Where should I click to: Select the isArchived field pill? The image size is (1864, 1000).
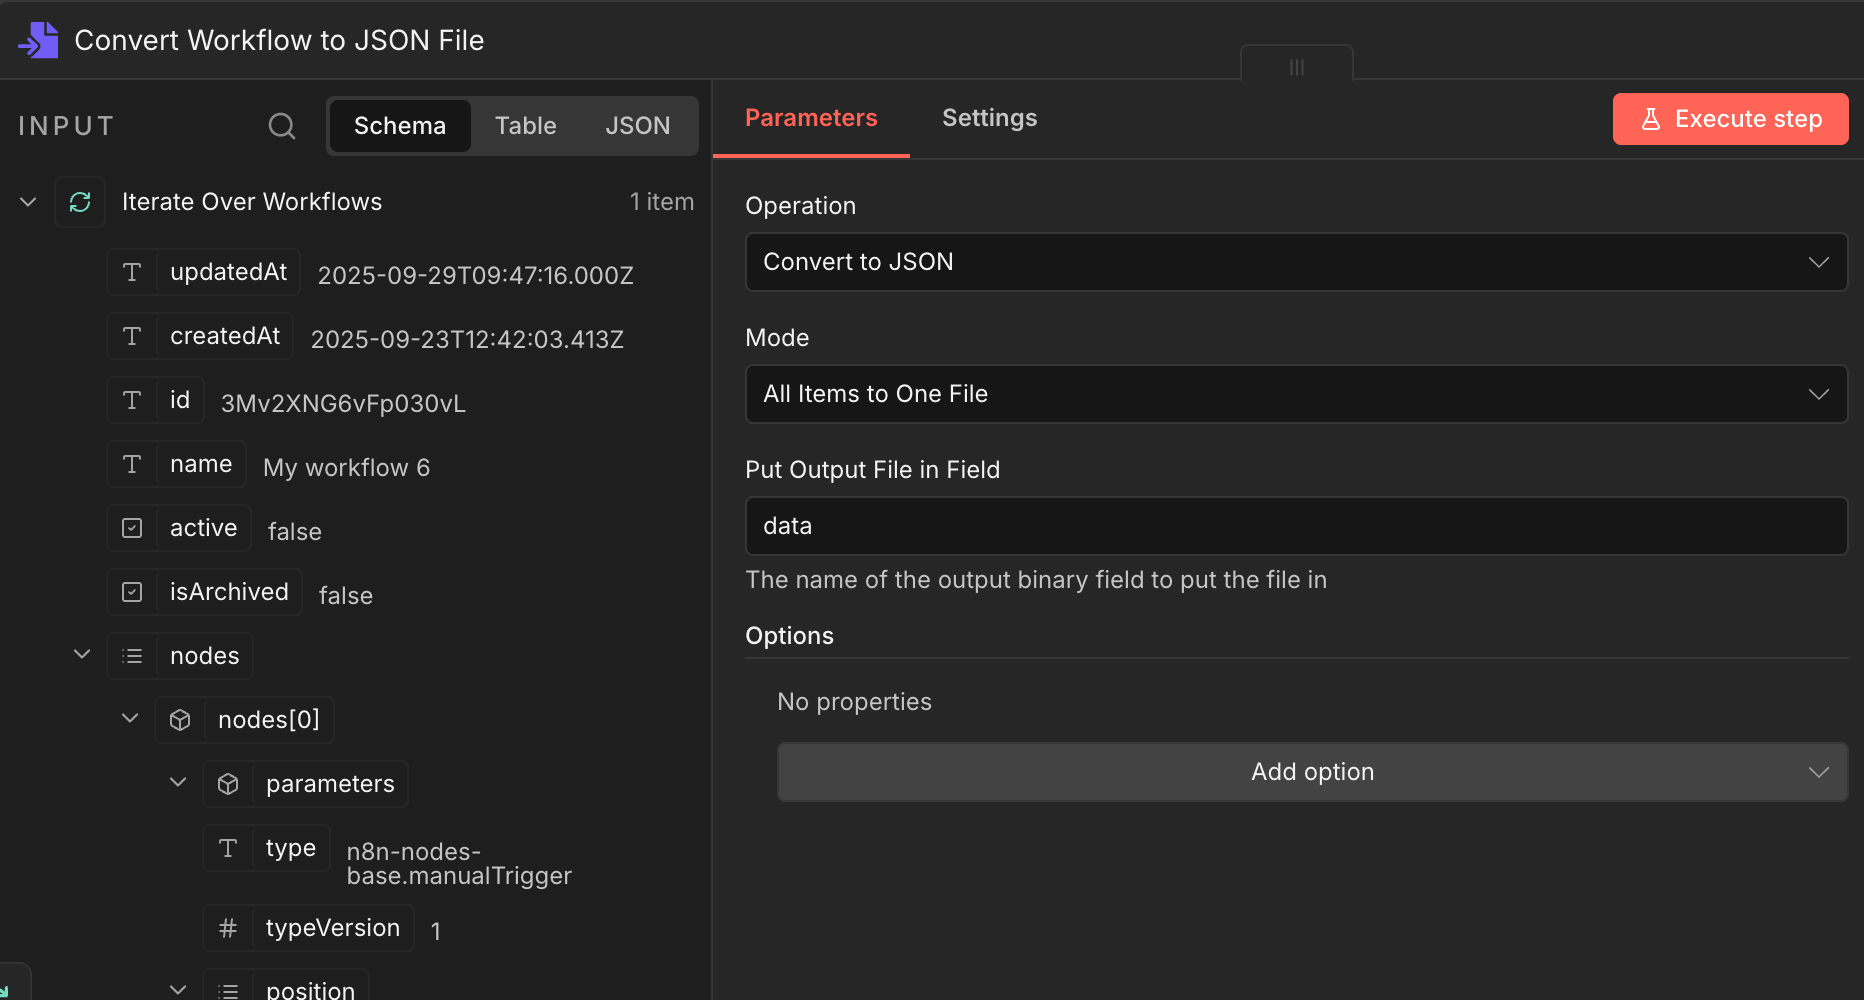[x=205, y=592]
